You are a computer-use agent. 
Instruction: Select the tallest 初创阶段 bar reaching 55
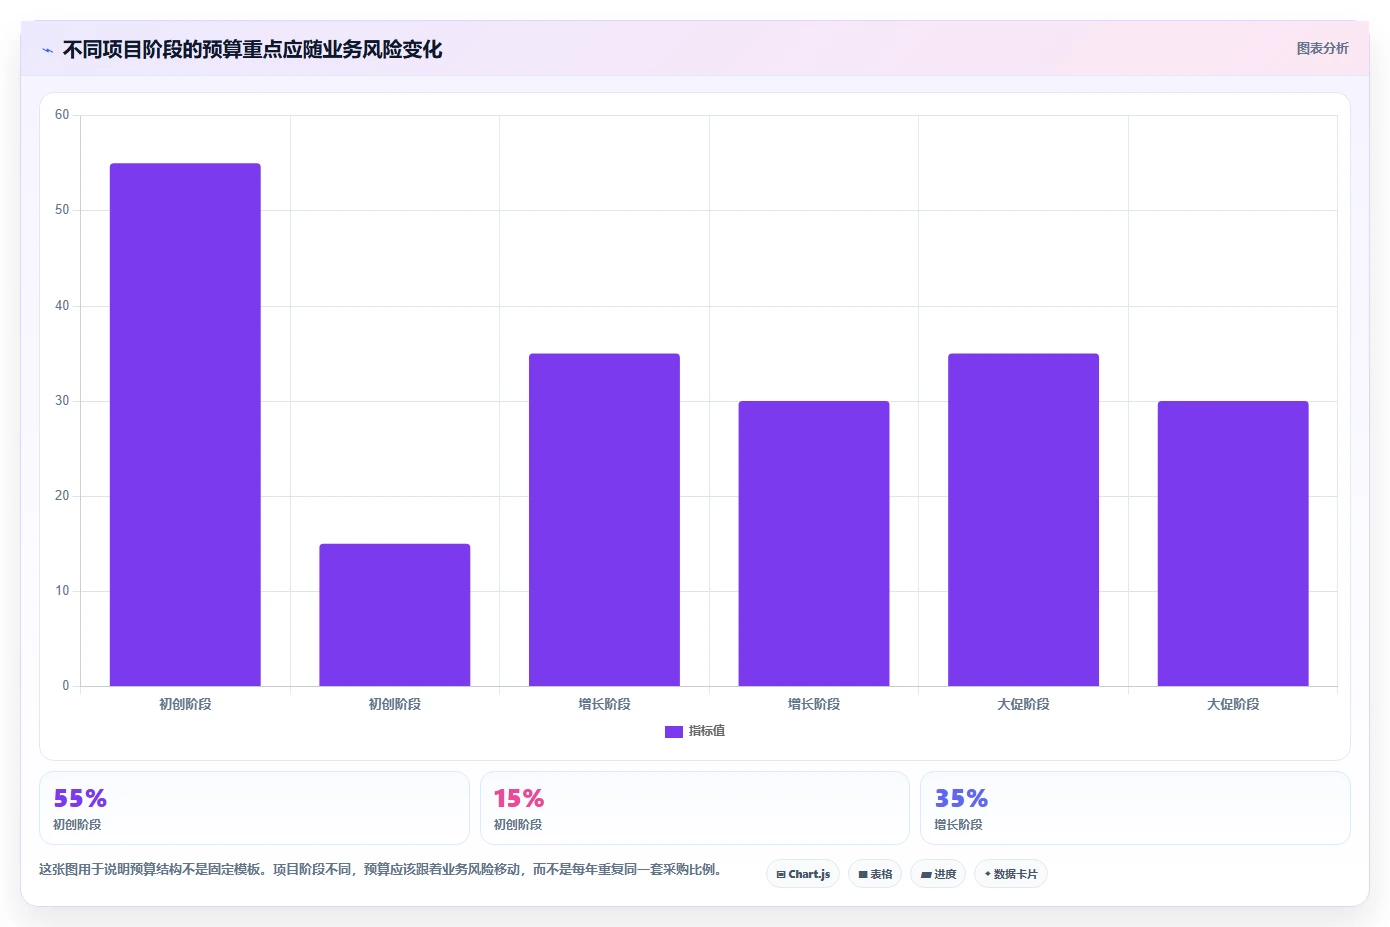(x=185, y=424)
